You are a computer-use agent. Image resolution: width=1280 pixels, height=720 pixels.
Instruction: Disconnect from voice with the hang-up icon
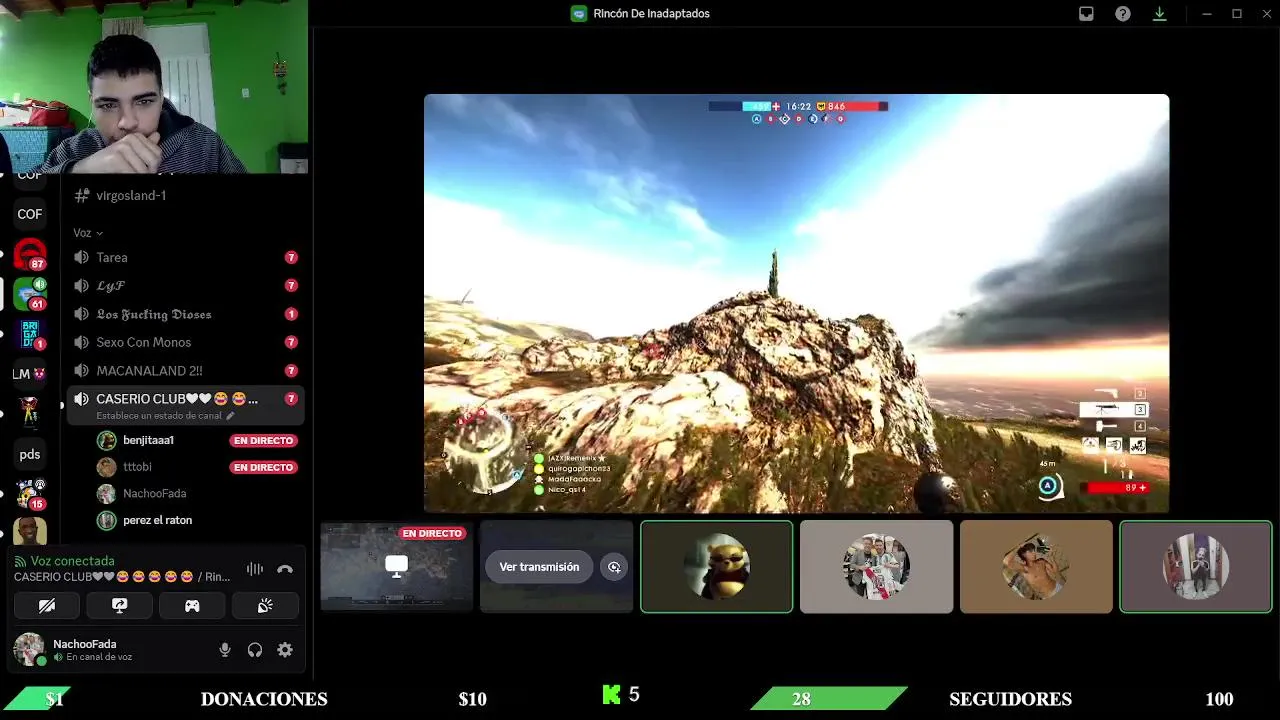(285, 569)
